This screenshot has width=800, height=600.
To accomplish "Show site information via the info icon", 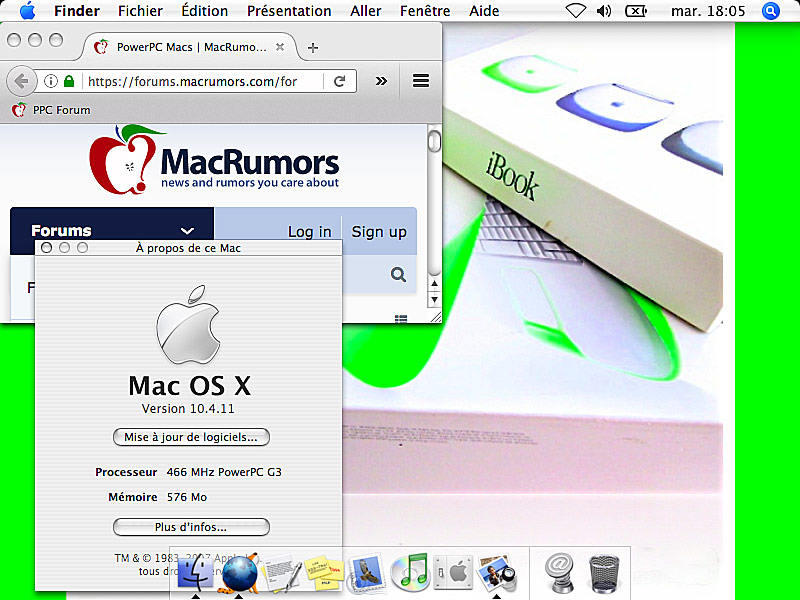I will point(51,81).
